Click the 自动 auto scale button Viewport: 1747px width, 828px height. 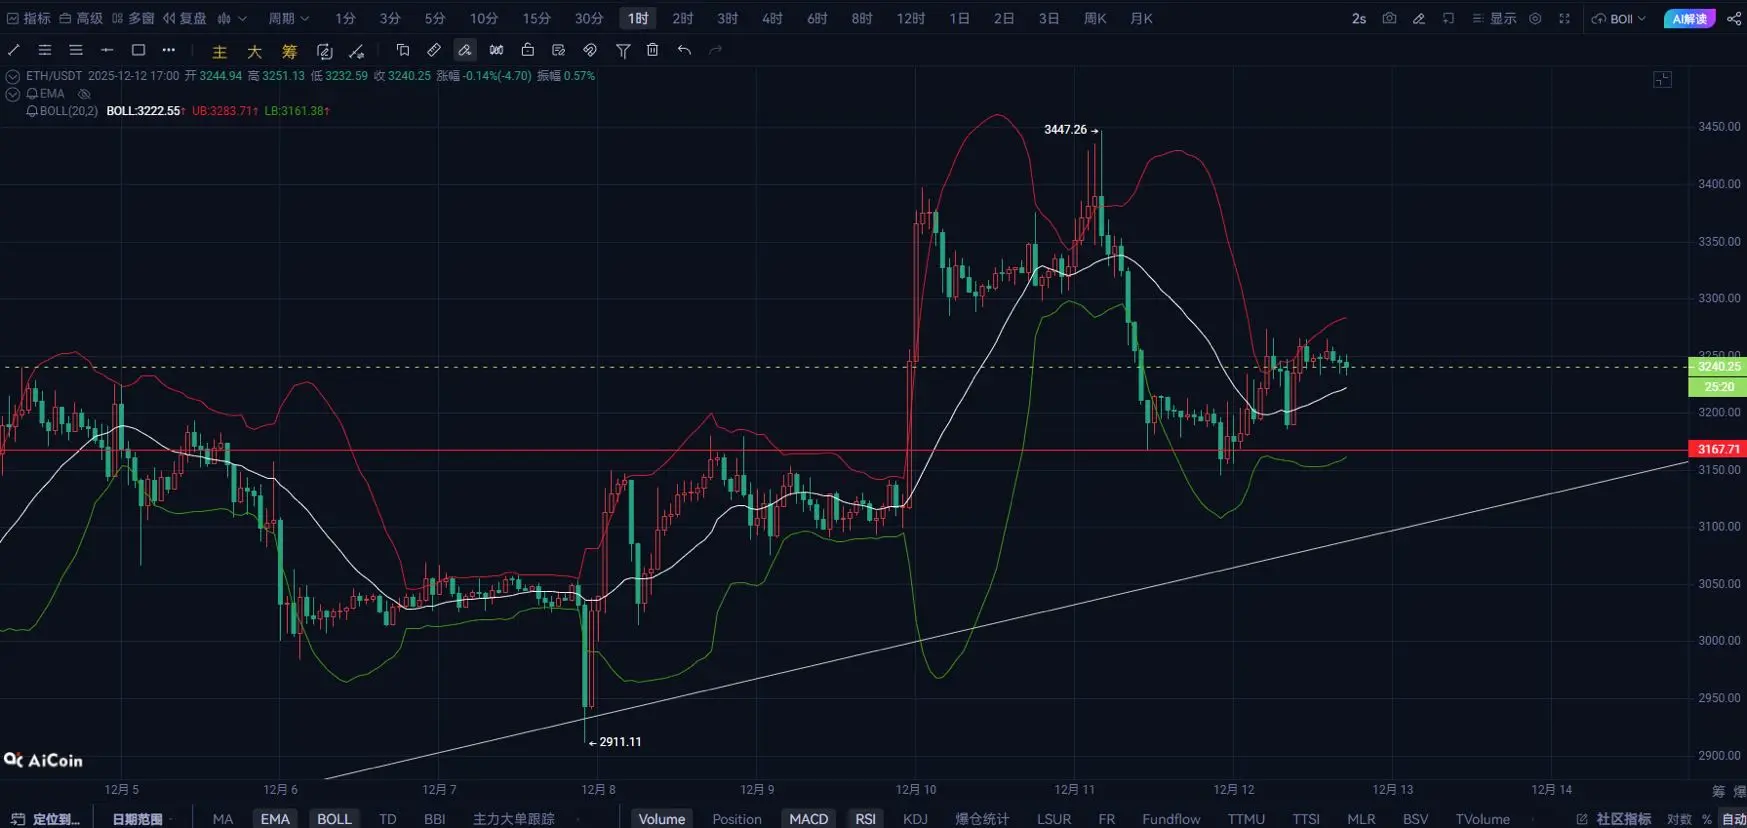pos(1733,818)
